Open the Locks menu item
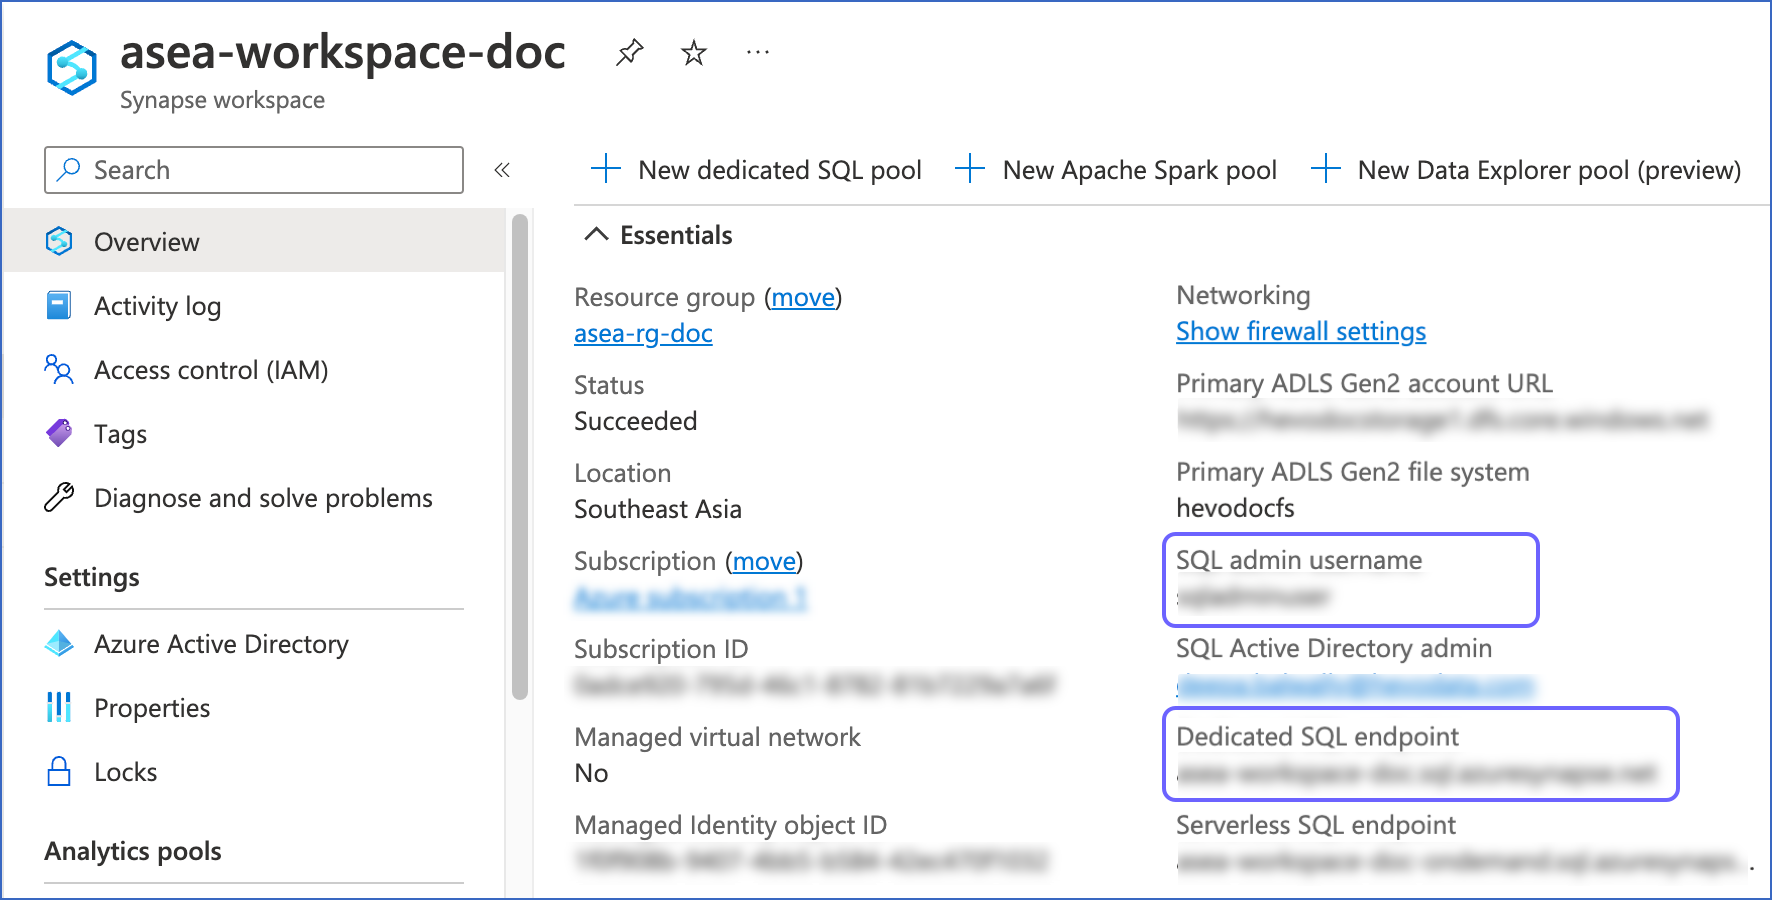Viewport: 1772px width, 900px height. (254, 771)
